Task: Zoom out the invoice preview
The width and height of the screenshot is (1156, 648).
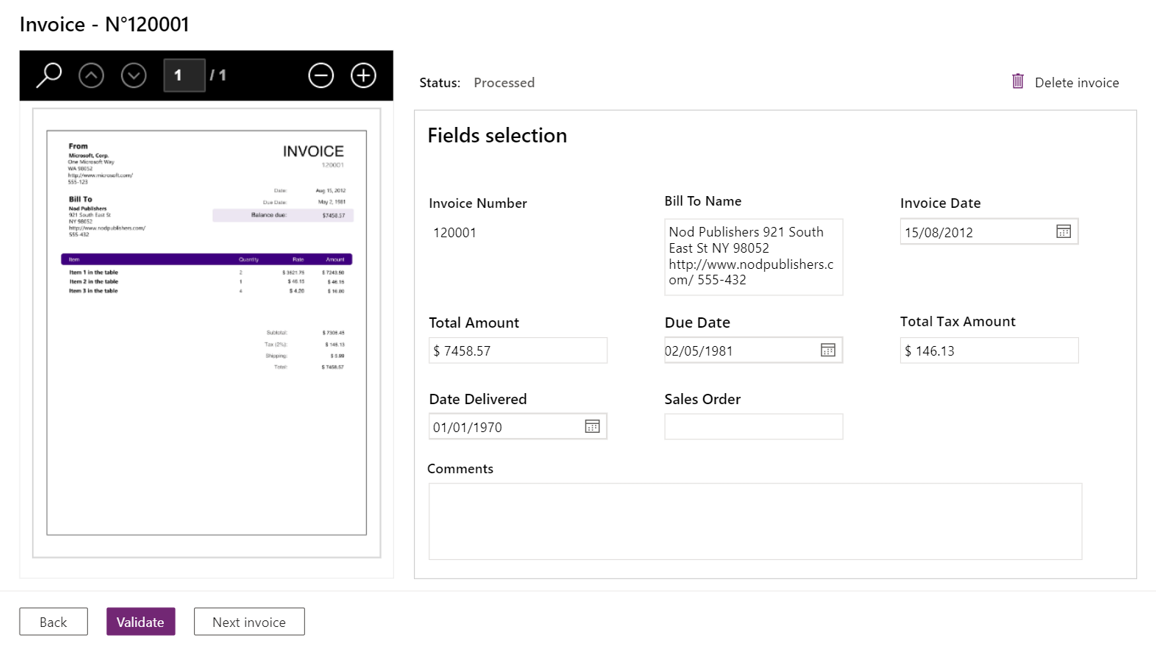Action: tap(321, 75)
